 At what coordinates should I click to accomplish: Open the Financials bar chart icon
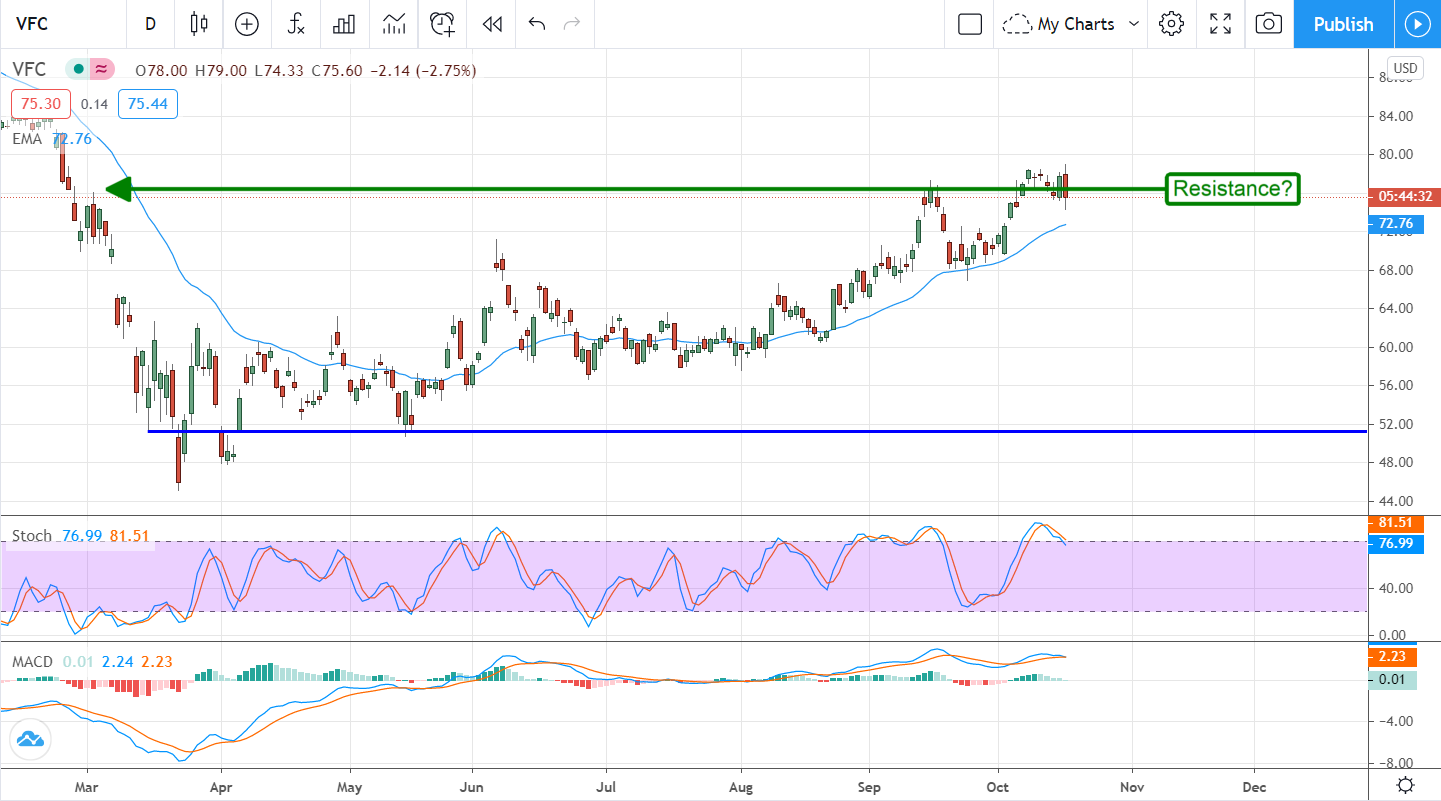tap(345, 24)
